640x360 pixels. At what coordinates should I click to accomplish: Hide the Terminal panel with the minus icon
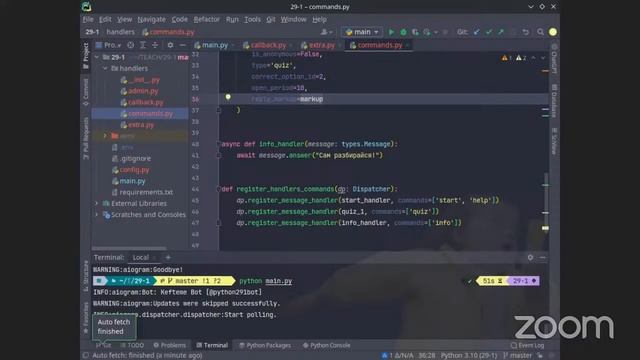coord(543,258)
